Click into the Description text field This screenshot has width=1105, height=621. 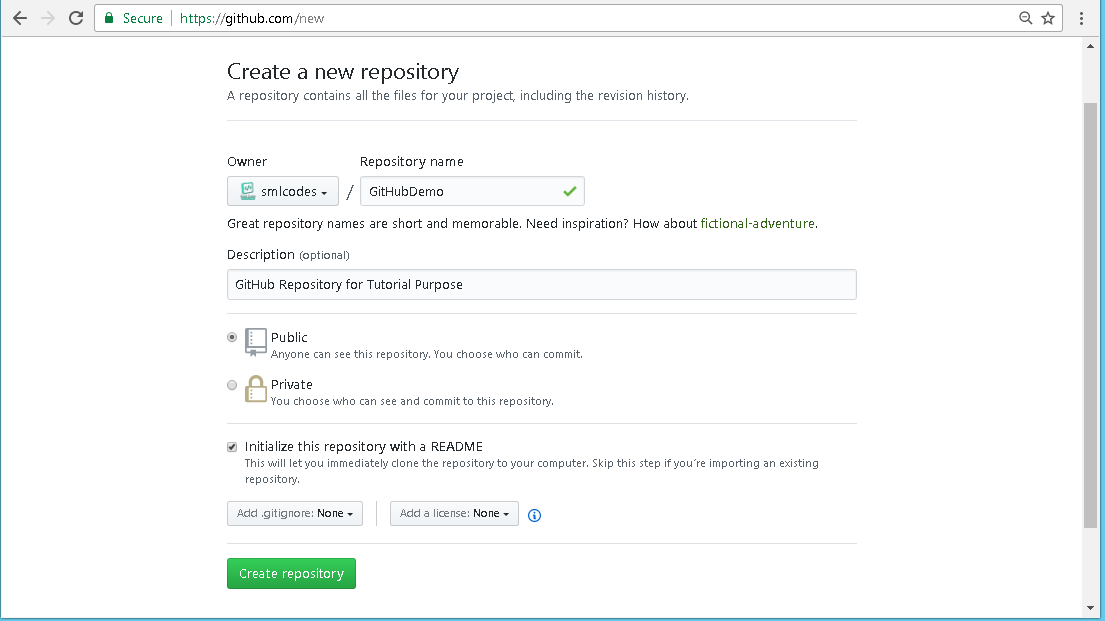pyautogui.click(x=541, y=285)
